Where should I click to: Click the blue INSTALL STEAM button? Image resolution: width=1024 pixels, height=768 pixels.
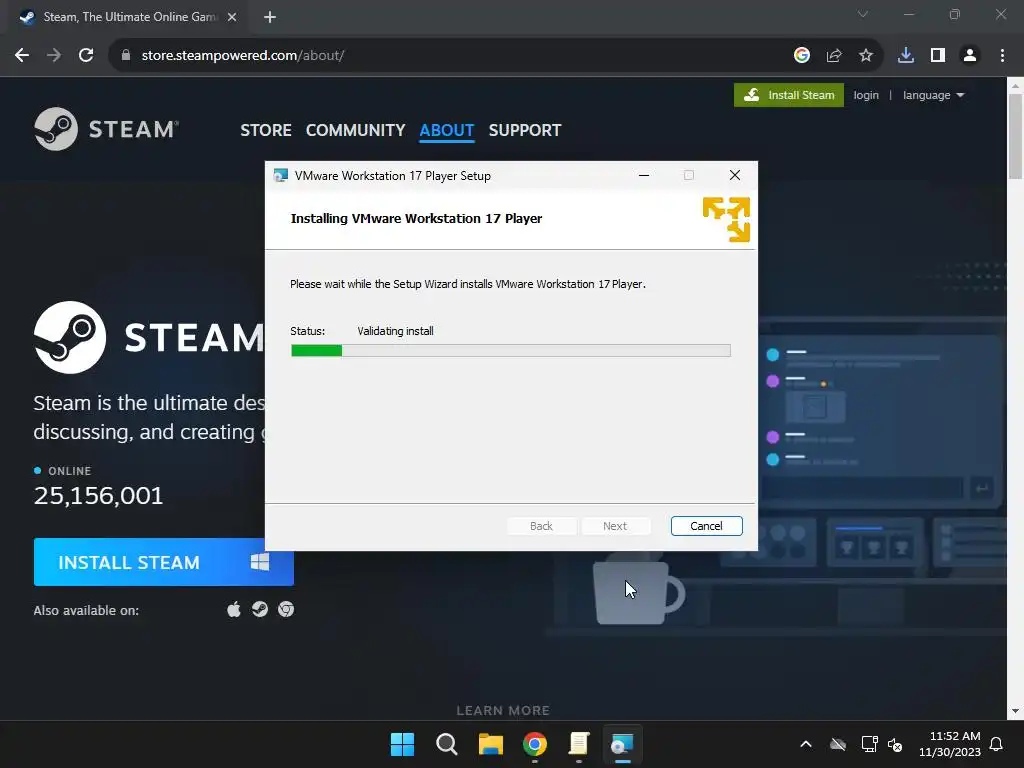tap(163, 562)
